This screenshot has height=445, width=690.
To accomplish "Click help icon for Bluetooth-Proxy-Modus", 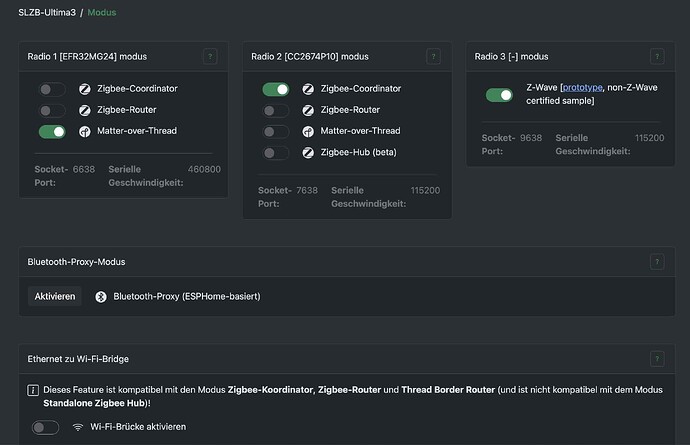I will [x=657, y=262].
